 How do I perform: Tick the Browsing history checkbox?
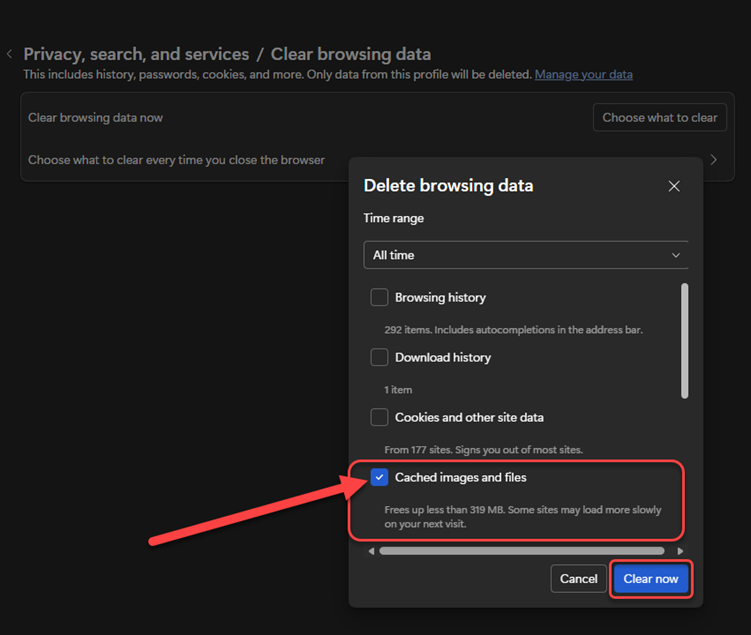[x=379, y=297]
